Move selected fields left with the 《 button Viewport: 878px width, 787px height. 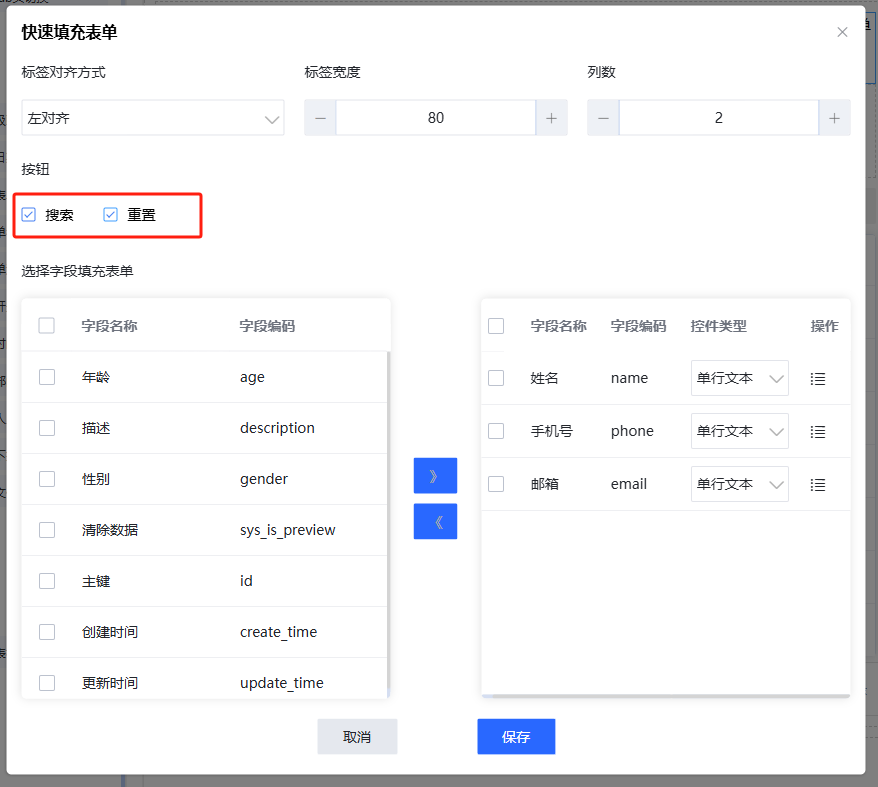435,522
